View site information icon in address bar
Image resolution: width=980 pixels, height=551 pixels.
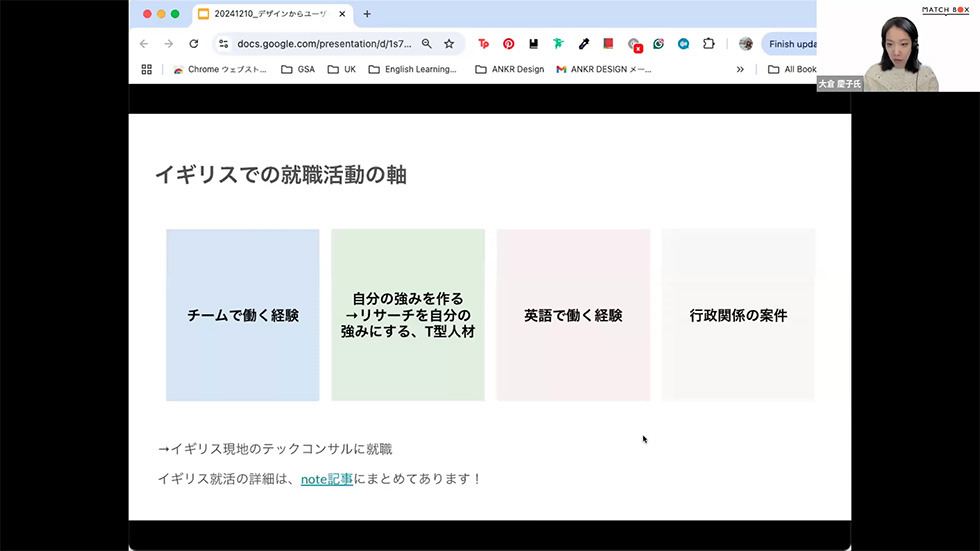tap(223, 44)
